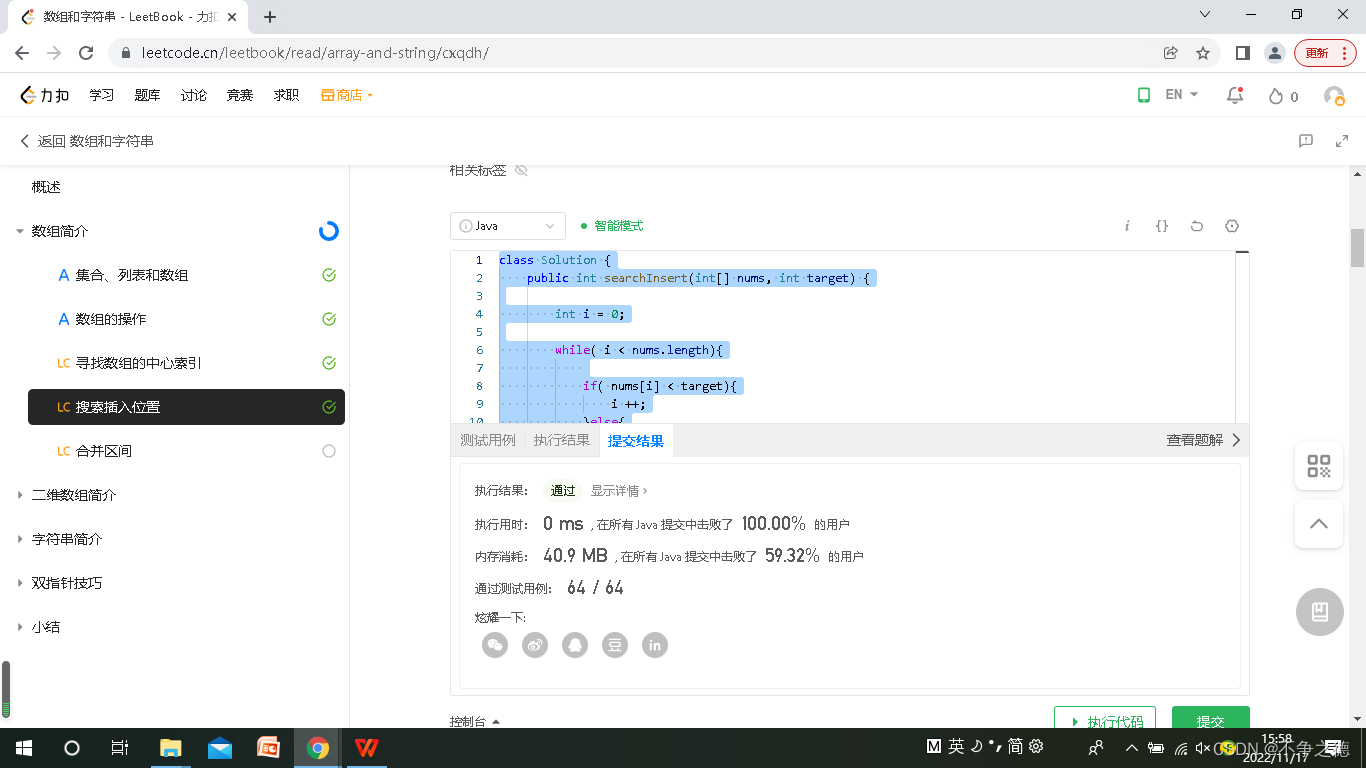Open Mail app from taskbar
Screen dimensions: 1366x768
pos(220,747)
